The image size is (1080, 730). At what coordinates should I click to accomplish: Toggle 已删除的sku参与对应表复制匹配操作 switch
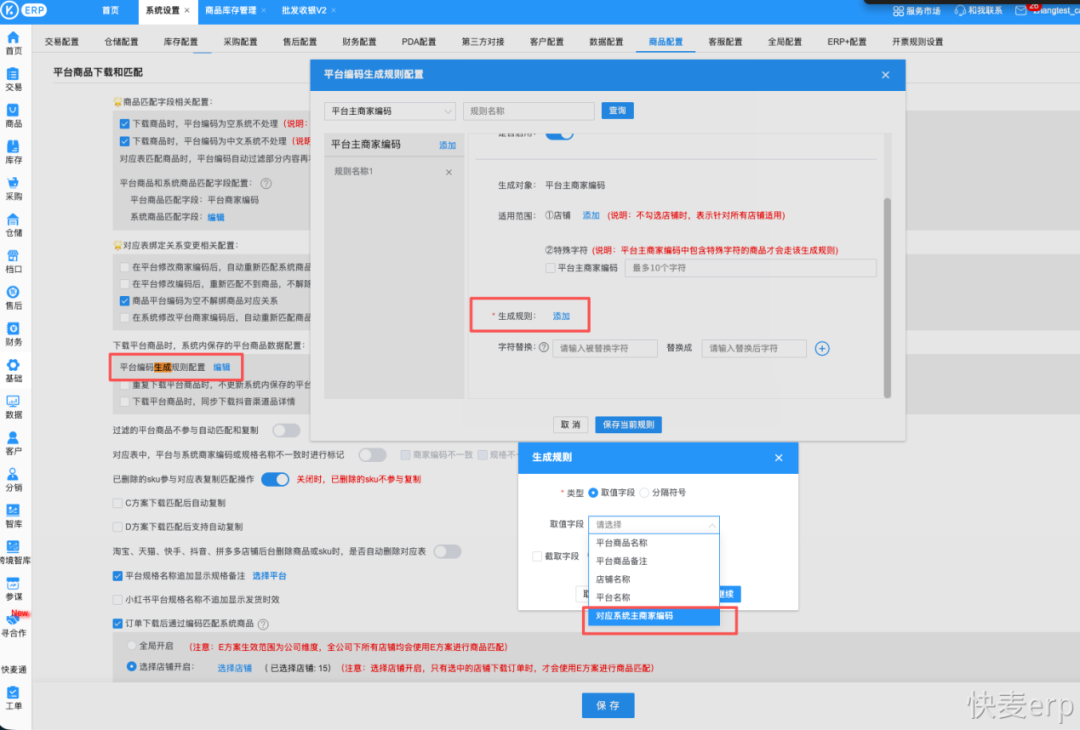[x=276, y=479]
